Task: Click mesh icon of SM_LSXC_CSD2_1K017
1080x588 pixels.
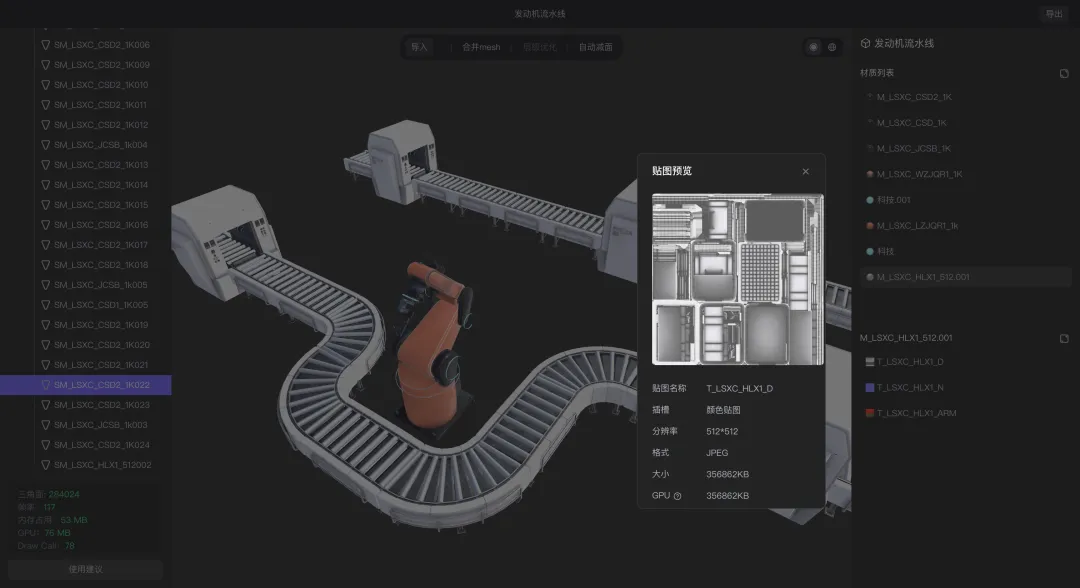Action: point(45,244)
